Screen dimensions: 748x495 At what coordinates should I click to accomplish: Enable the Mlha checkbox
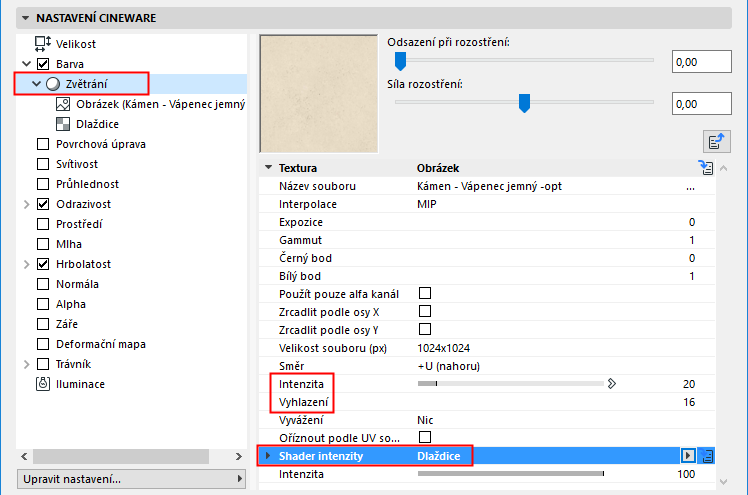[x=43, y=244]
